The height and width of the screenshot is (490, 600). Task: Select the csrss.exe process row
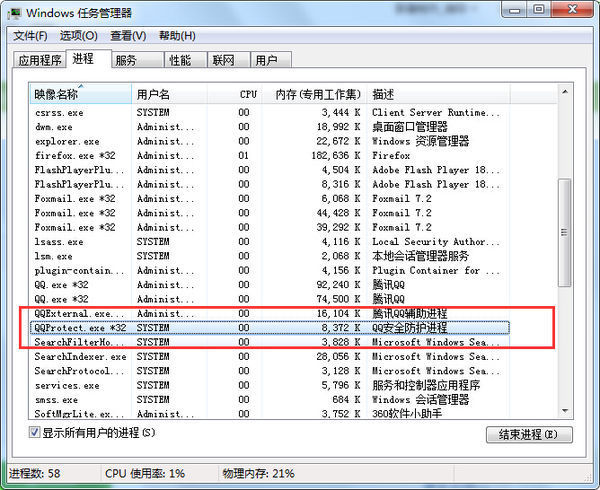click(270, 112)
